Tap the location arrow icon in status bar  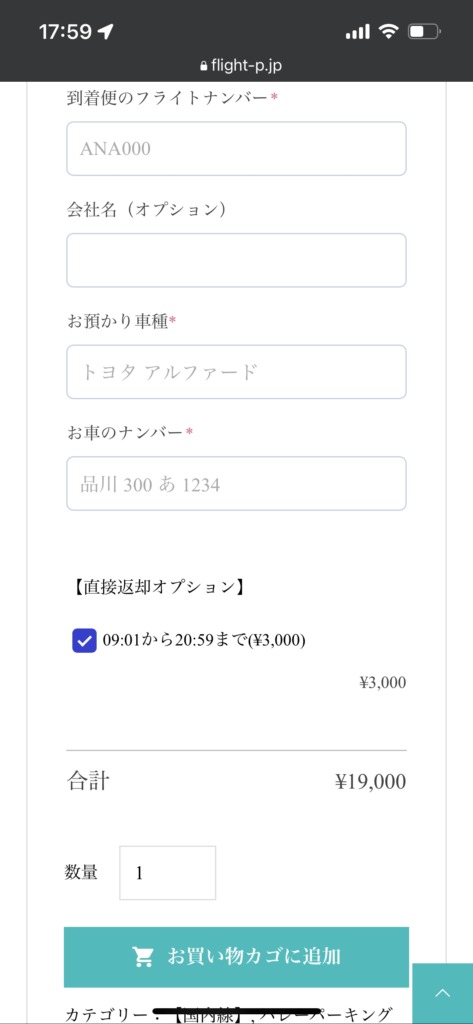coord(106,31)
